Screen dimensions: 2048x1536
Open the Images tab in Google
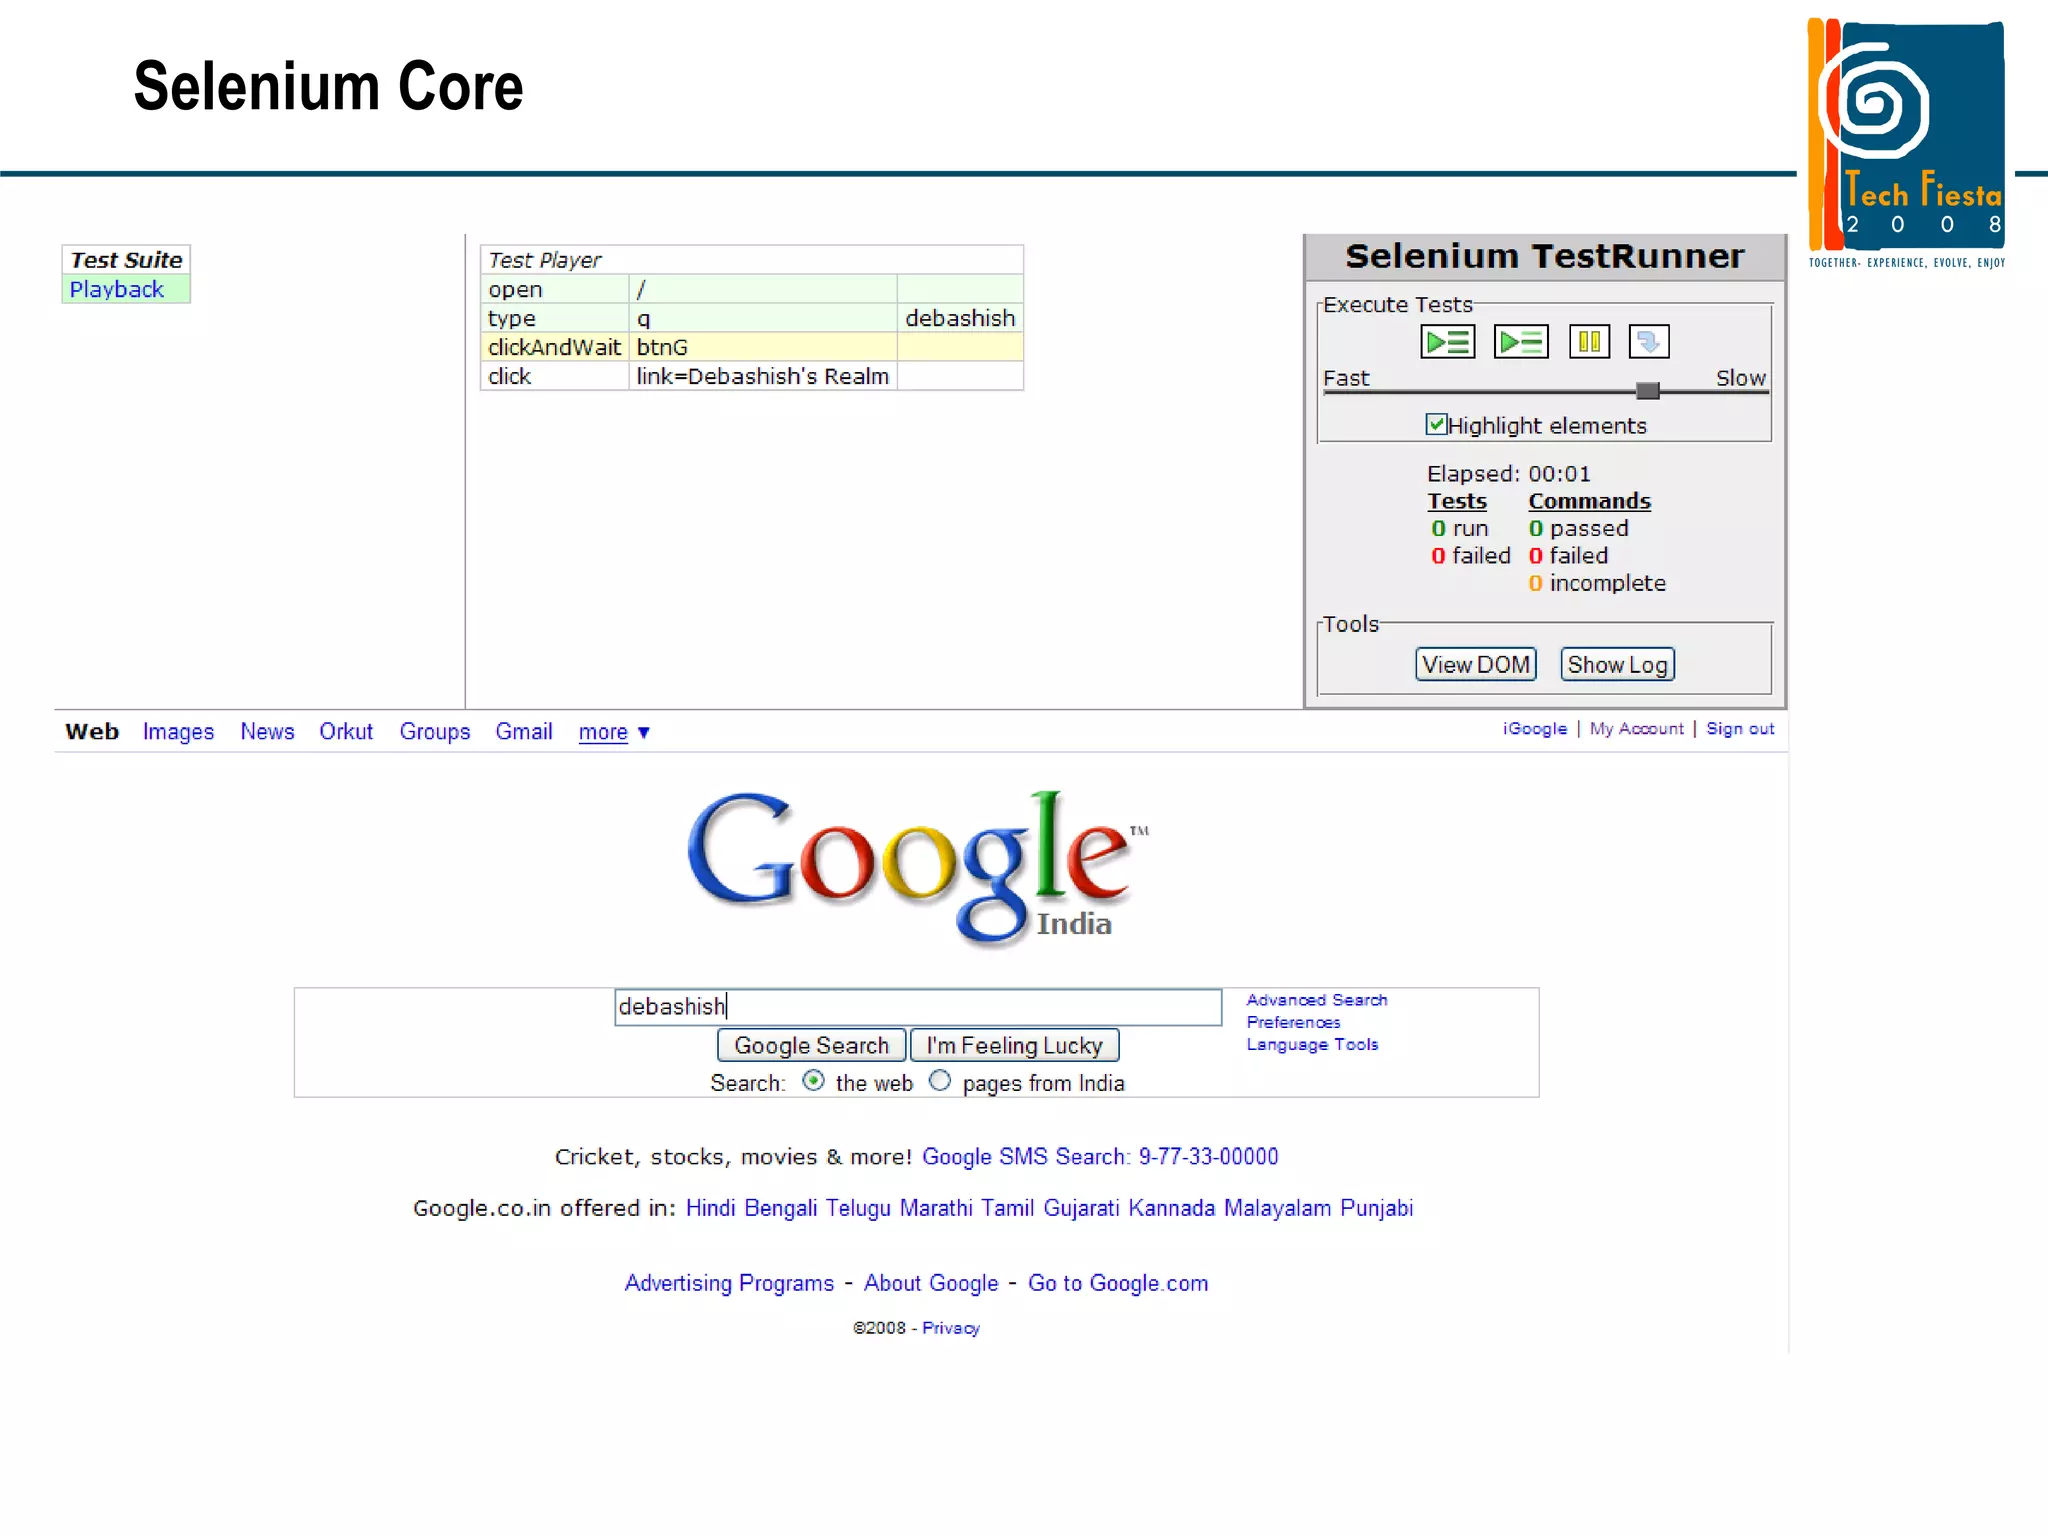(x=178, y=732)
